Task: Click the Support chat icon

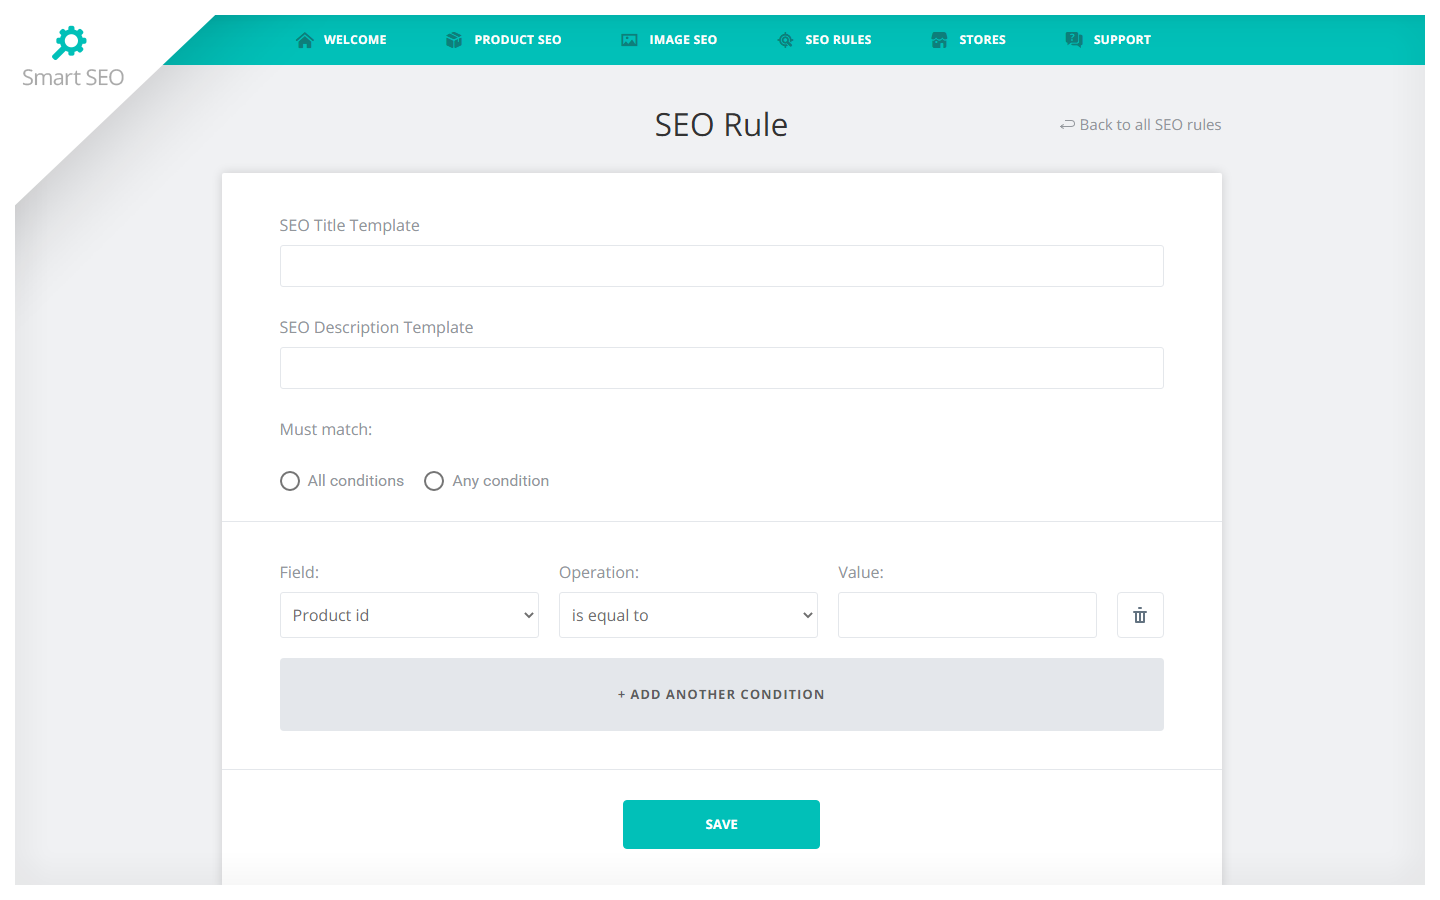Action: (1074, 40)
